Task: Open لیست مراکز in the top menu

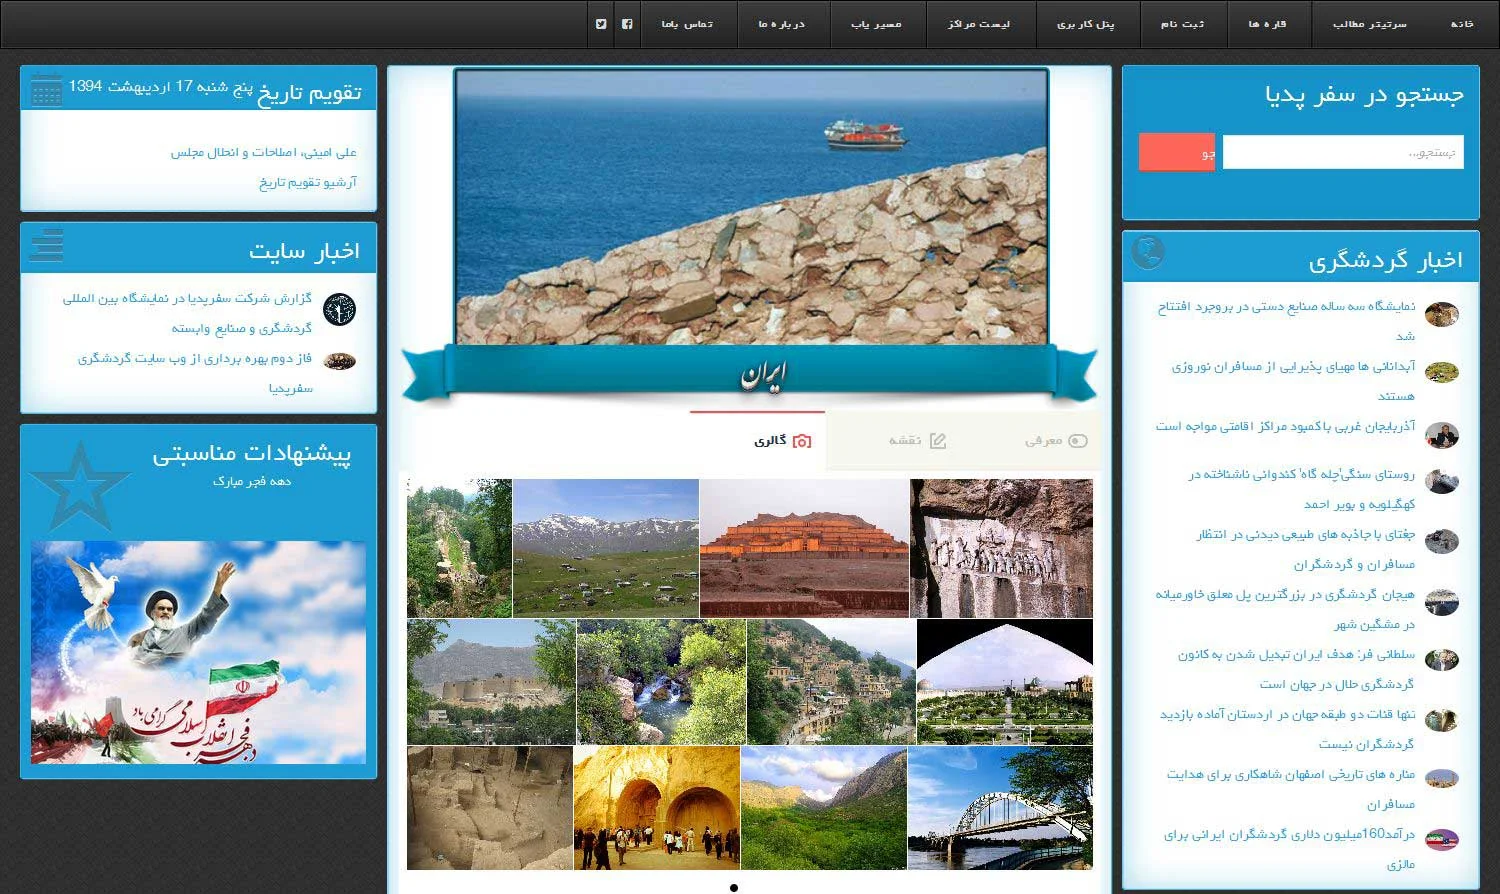Action: pyautogui.click(x=979, y=24)
